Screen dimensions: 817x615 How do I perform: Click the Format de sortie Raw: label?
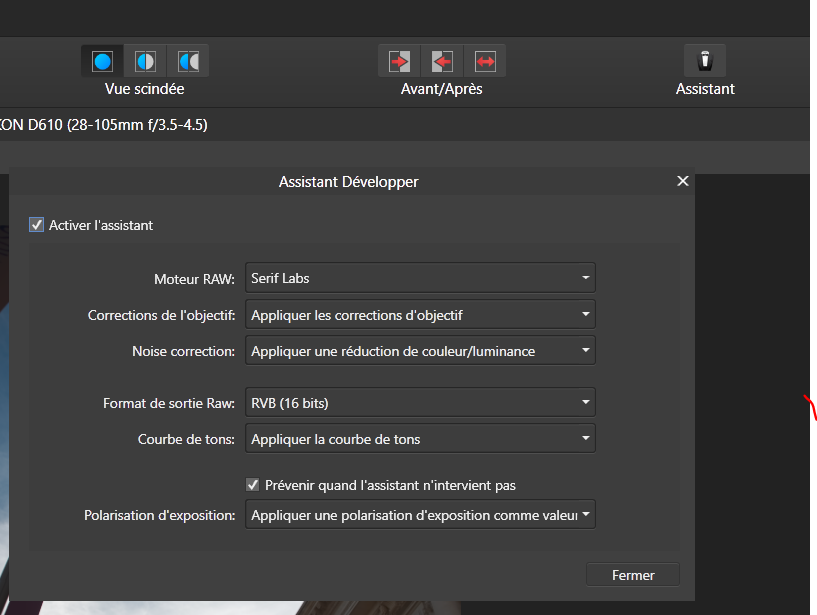click(169, 403)
